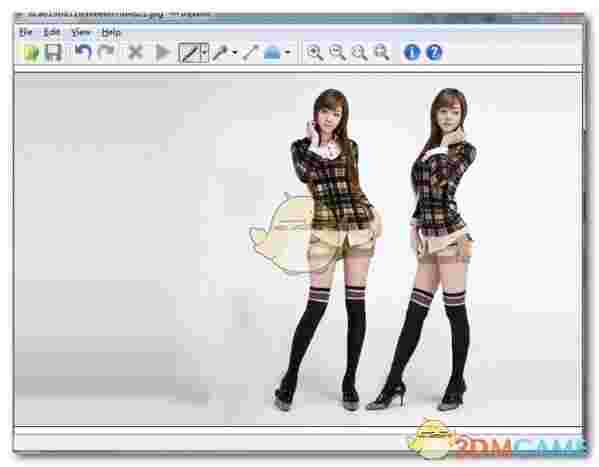599x467 pixels.
Task: Click the green Open image icon
Action: click(31, 53)
